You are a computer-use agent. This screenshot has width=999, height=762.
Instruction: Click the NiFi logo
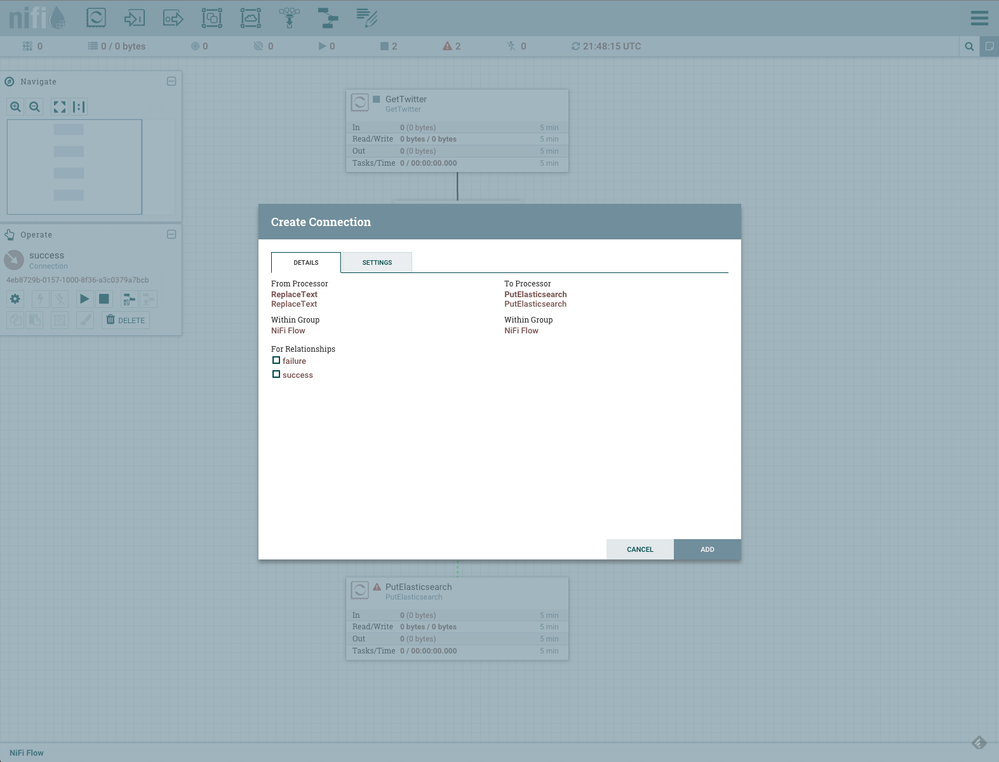[38, 17]
